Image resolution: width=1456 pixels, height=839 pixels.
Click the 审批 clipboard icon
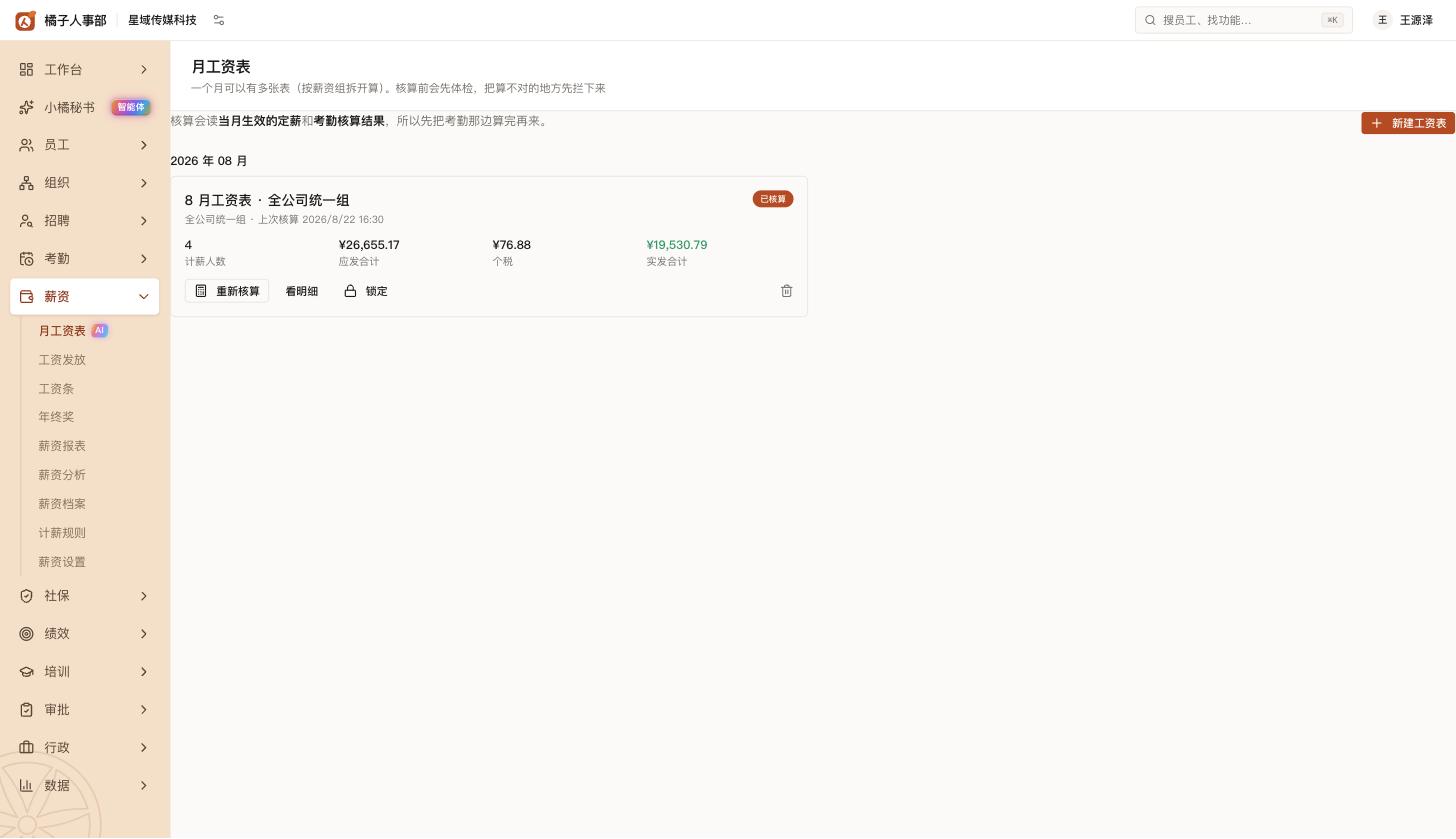(x=27, y=710)
